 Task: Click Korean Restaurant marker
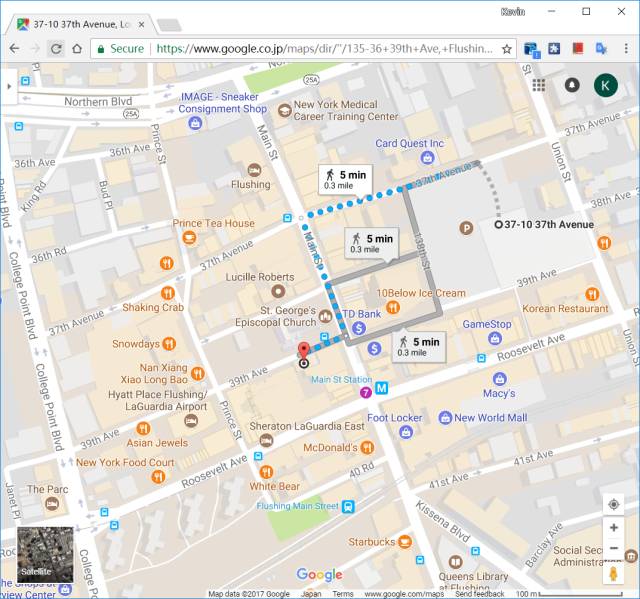[x=592, y=294]
